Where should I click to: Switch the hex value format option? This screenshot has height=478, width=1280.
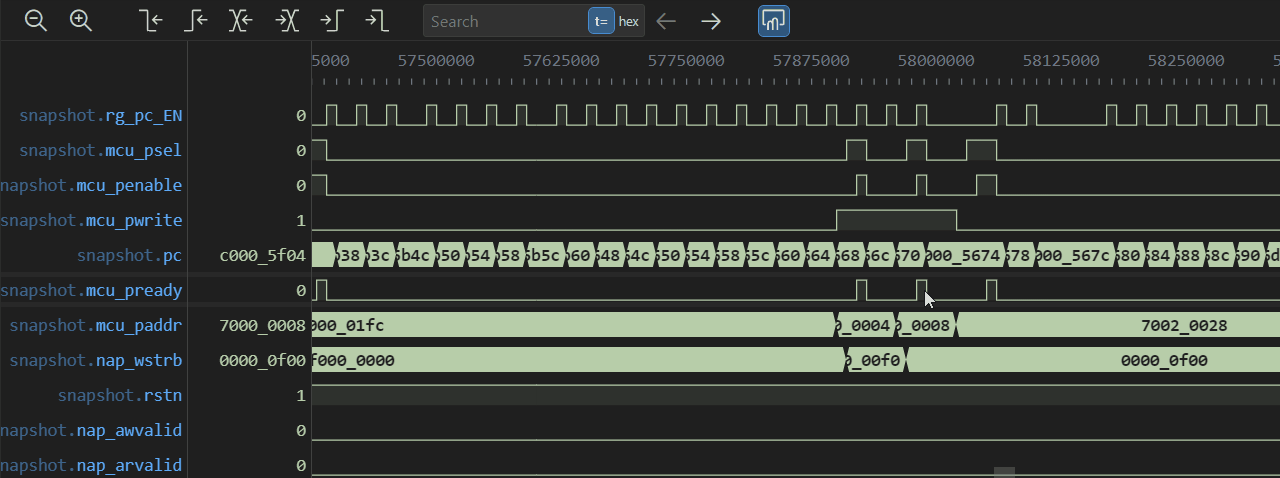[x=629, y=21]
